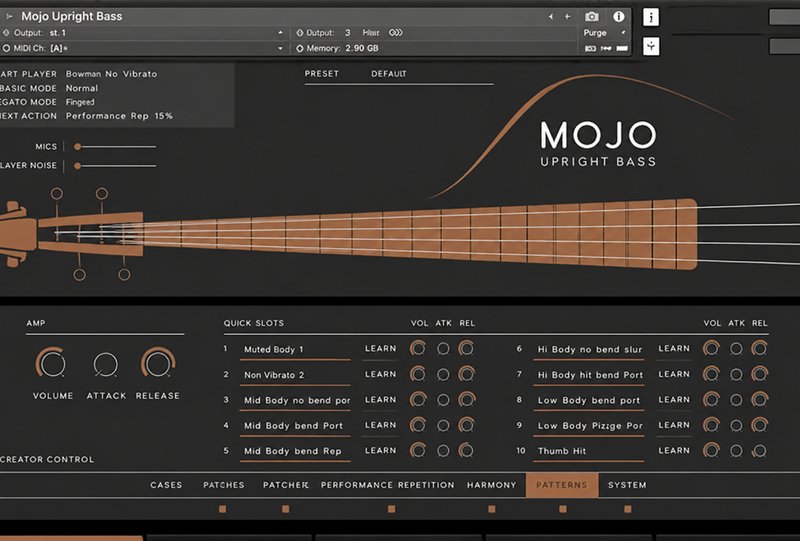This screenshot has height=541, width=800.
Task: Adjust the PLAYER NOISE slider
Action: [115, 166]
